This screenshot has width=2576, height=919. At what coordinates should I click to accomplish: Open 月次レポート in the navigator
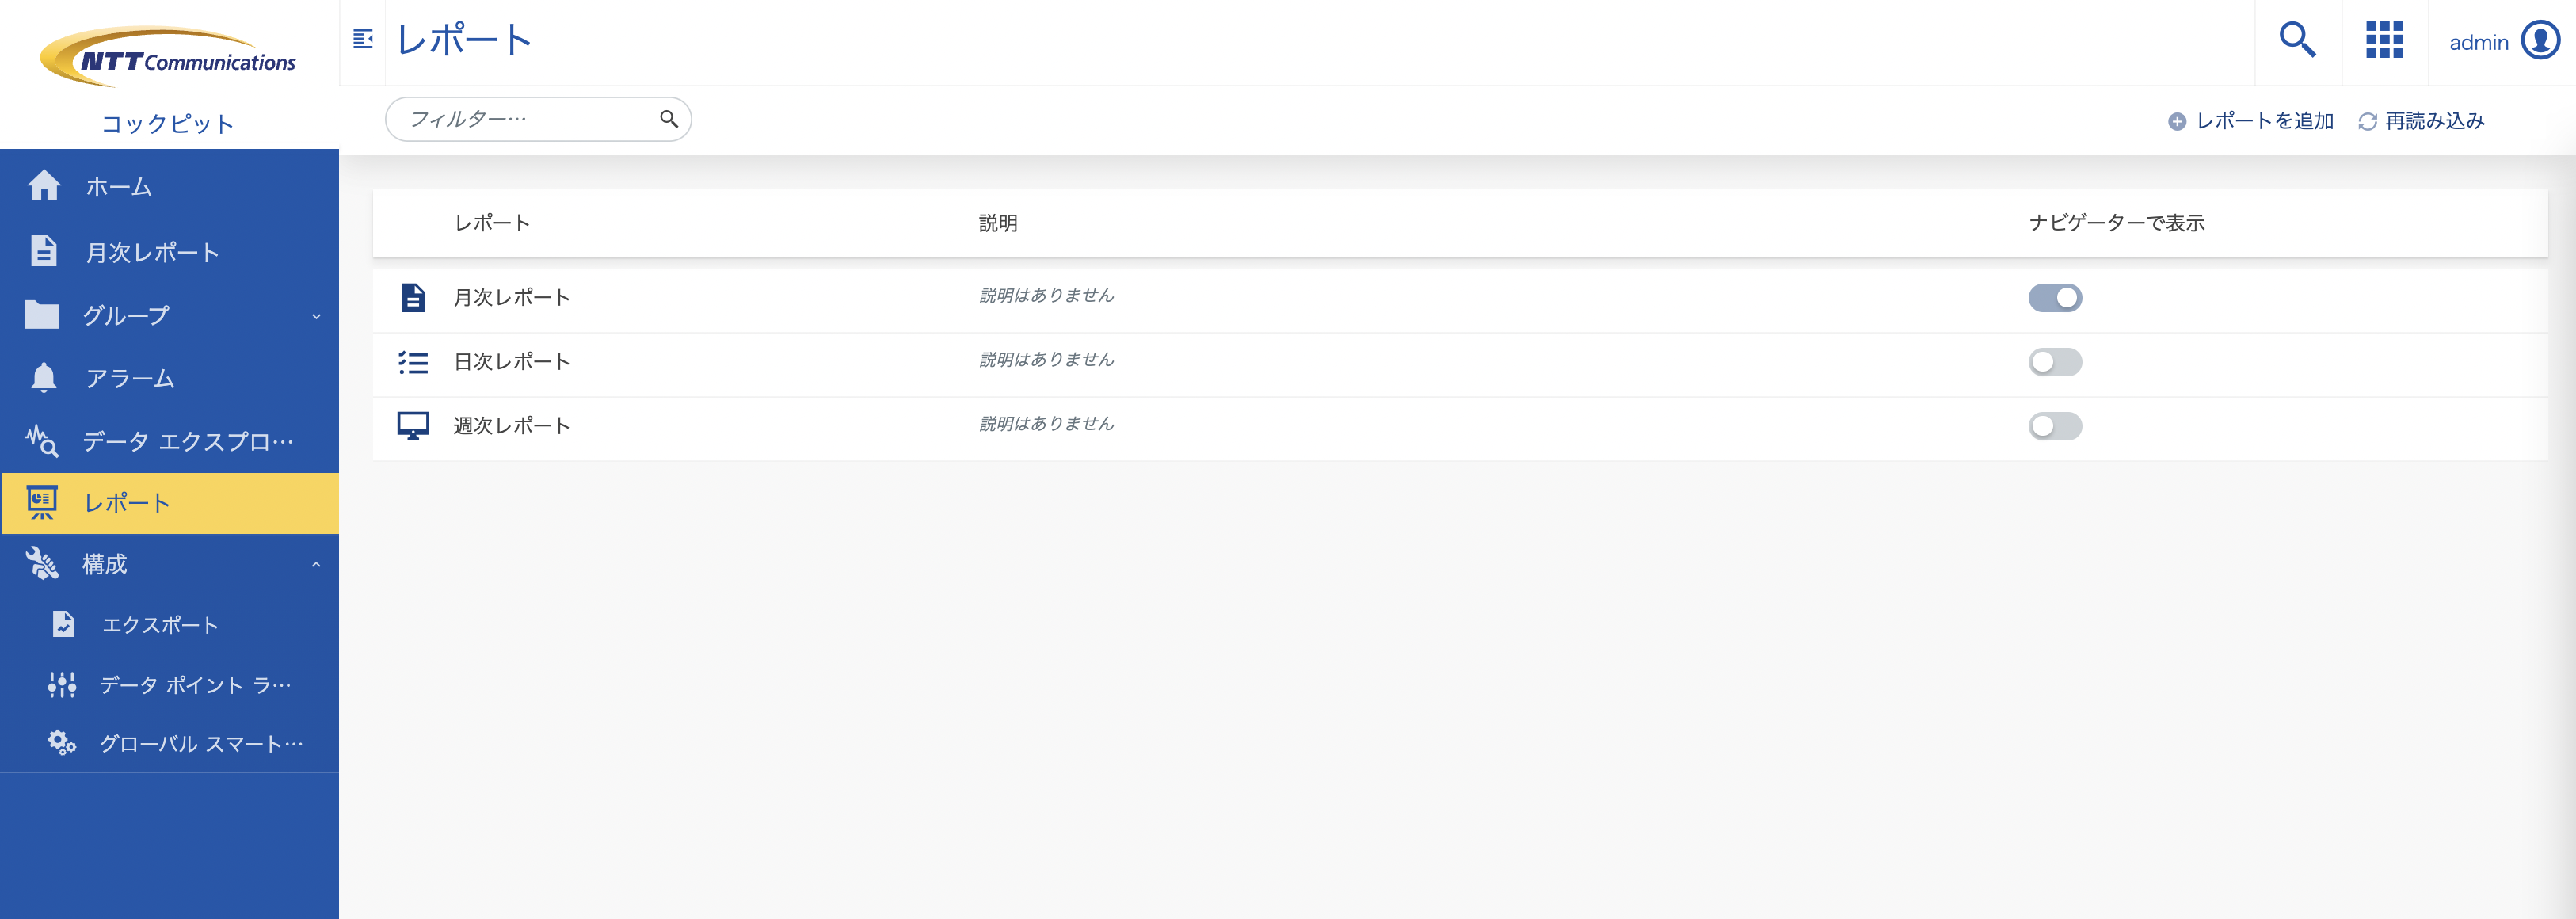tap(170, 252)
